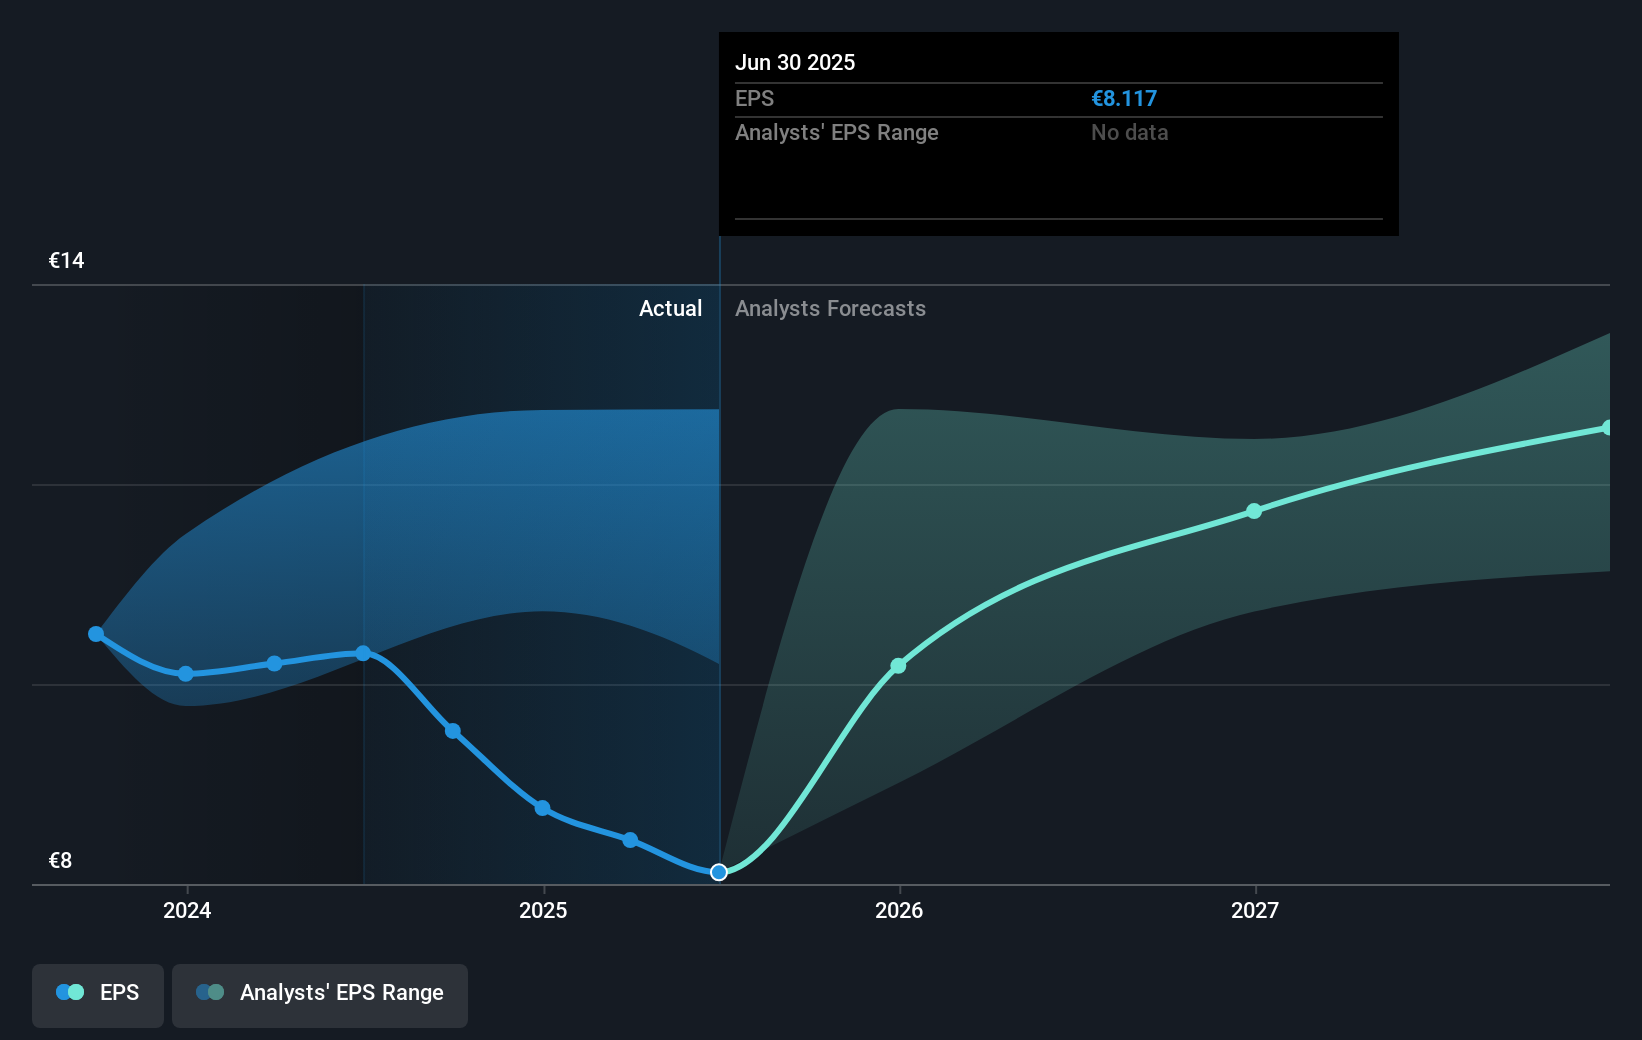The width and height of the screenshot is (1642, 1040).
Task: Collapse the Analysts' EPS Range legend entry
Action: pyautogui.click(x=320, y=996)
